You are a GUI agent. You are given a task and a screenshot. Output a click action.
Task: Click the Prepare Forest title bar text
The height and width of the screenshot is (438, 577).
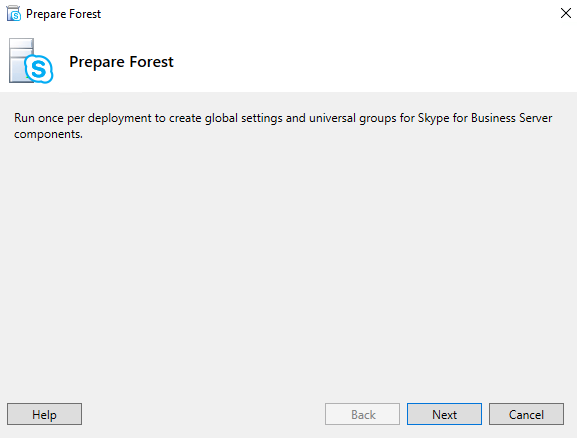pyautogui.click(x=63, y=14)
